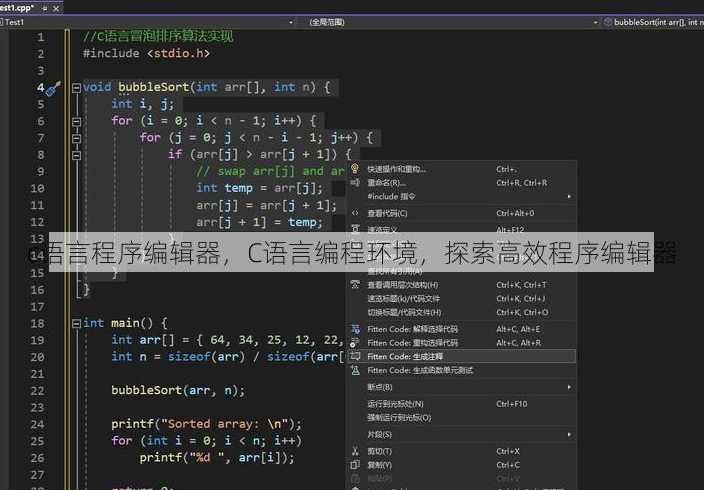Collapse the inner for loop on line 7
704x490 pixels.
pyautogui.click(x=76, y=138)
